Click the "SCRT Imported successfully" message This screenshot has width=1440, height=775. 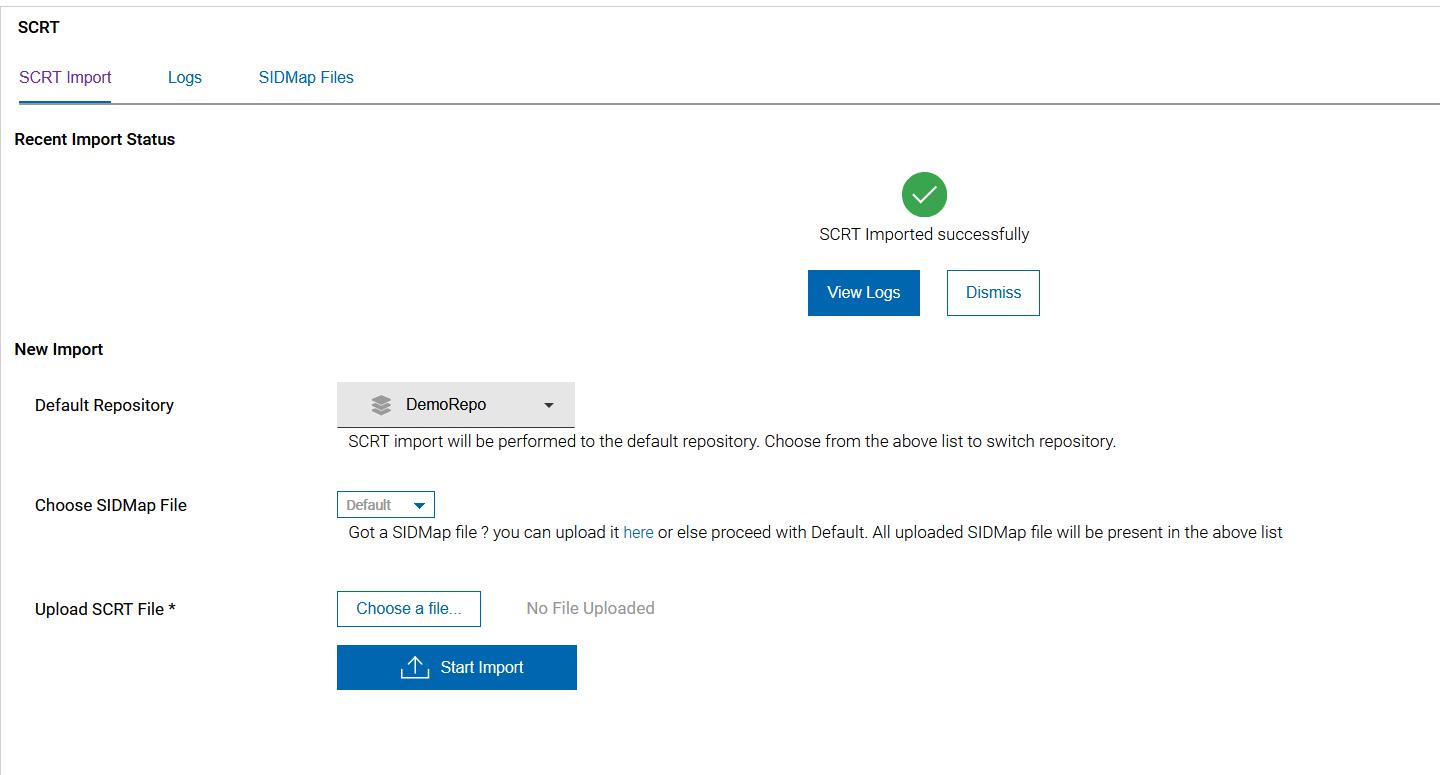pos(924,234)
